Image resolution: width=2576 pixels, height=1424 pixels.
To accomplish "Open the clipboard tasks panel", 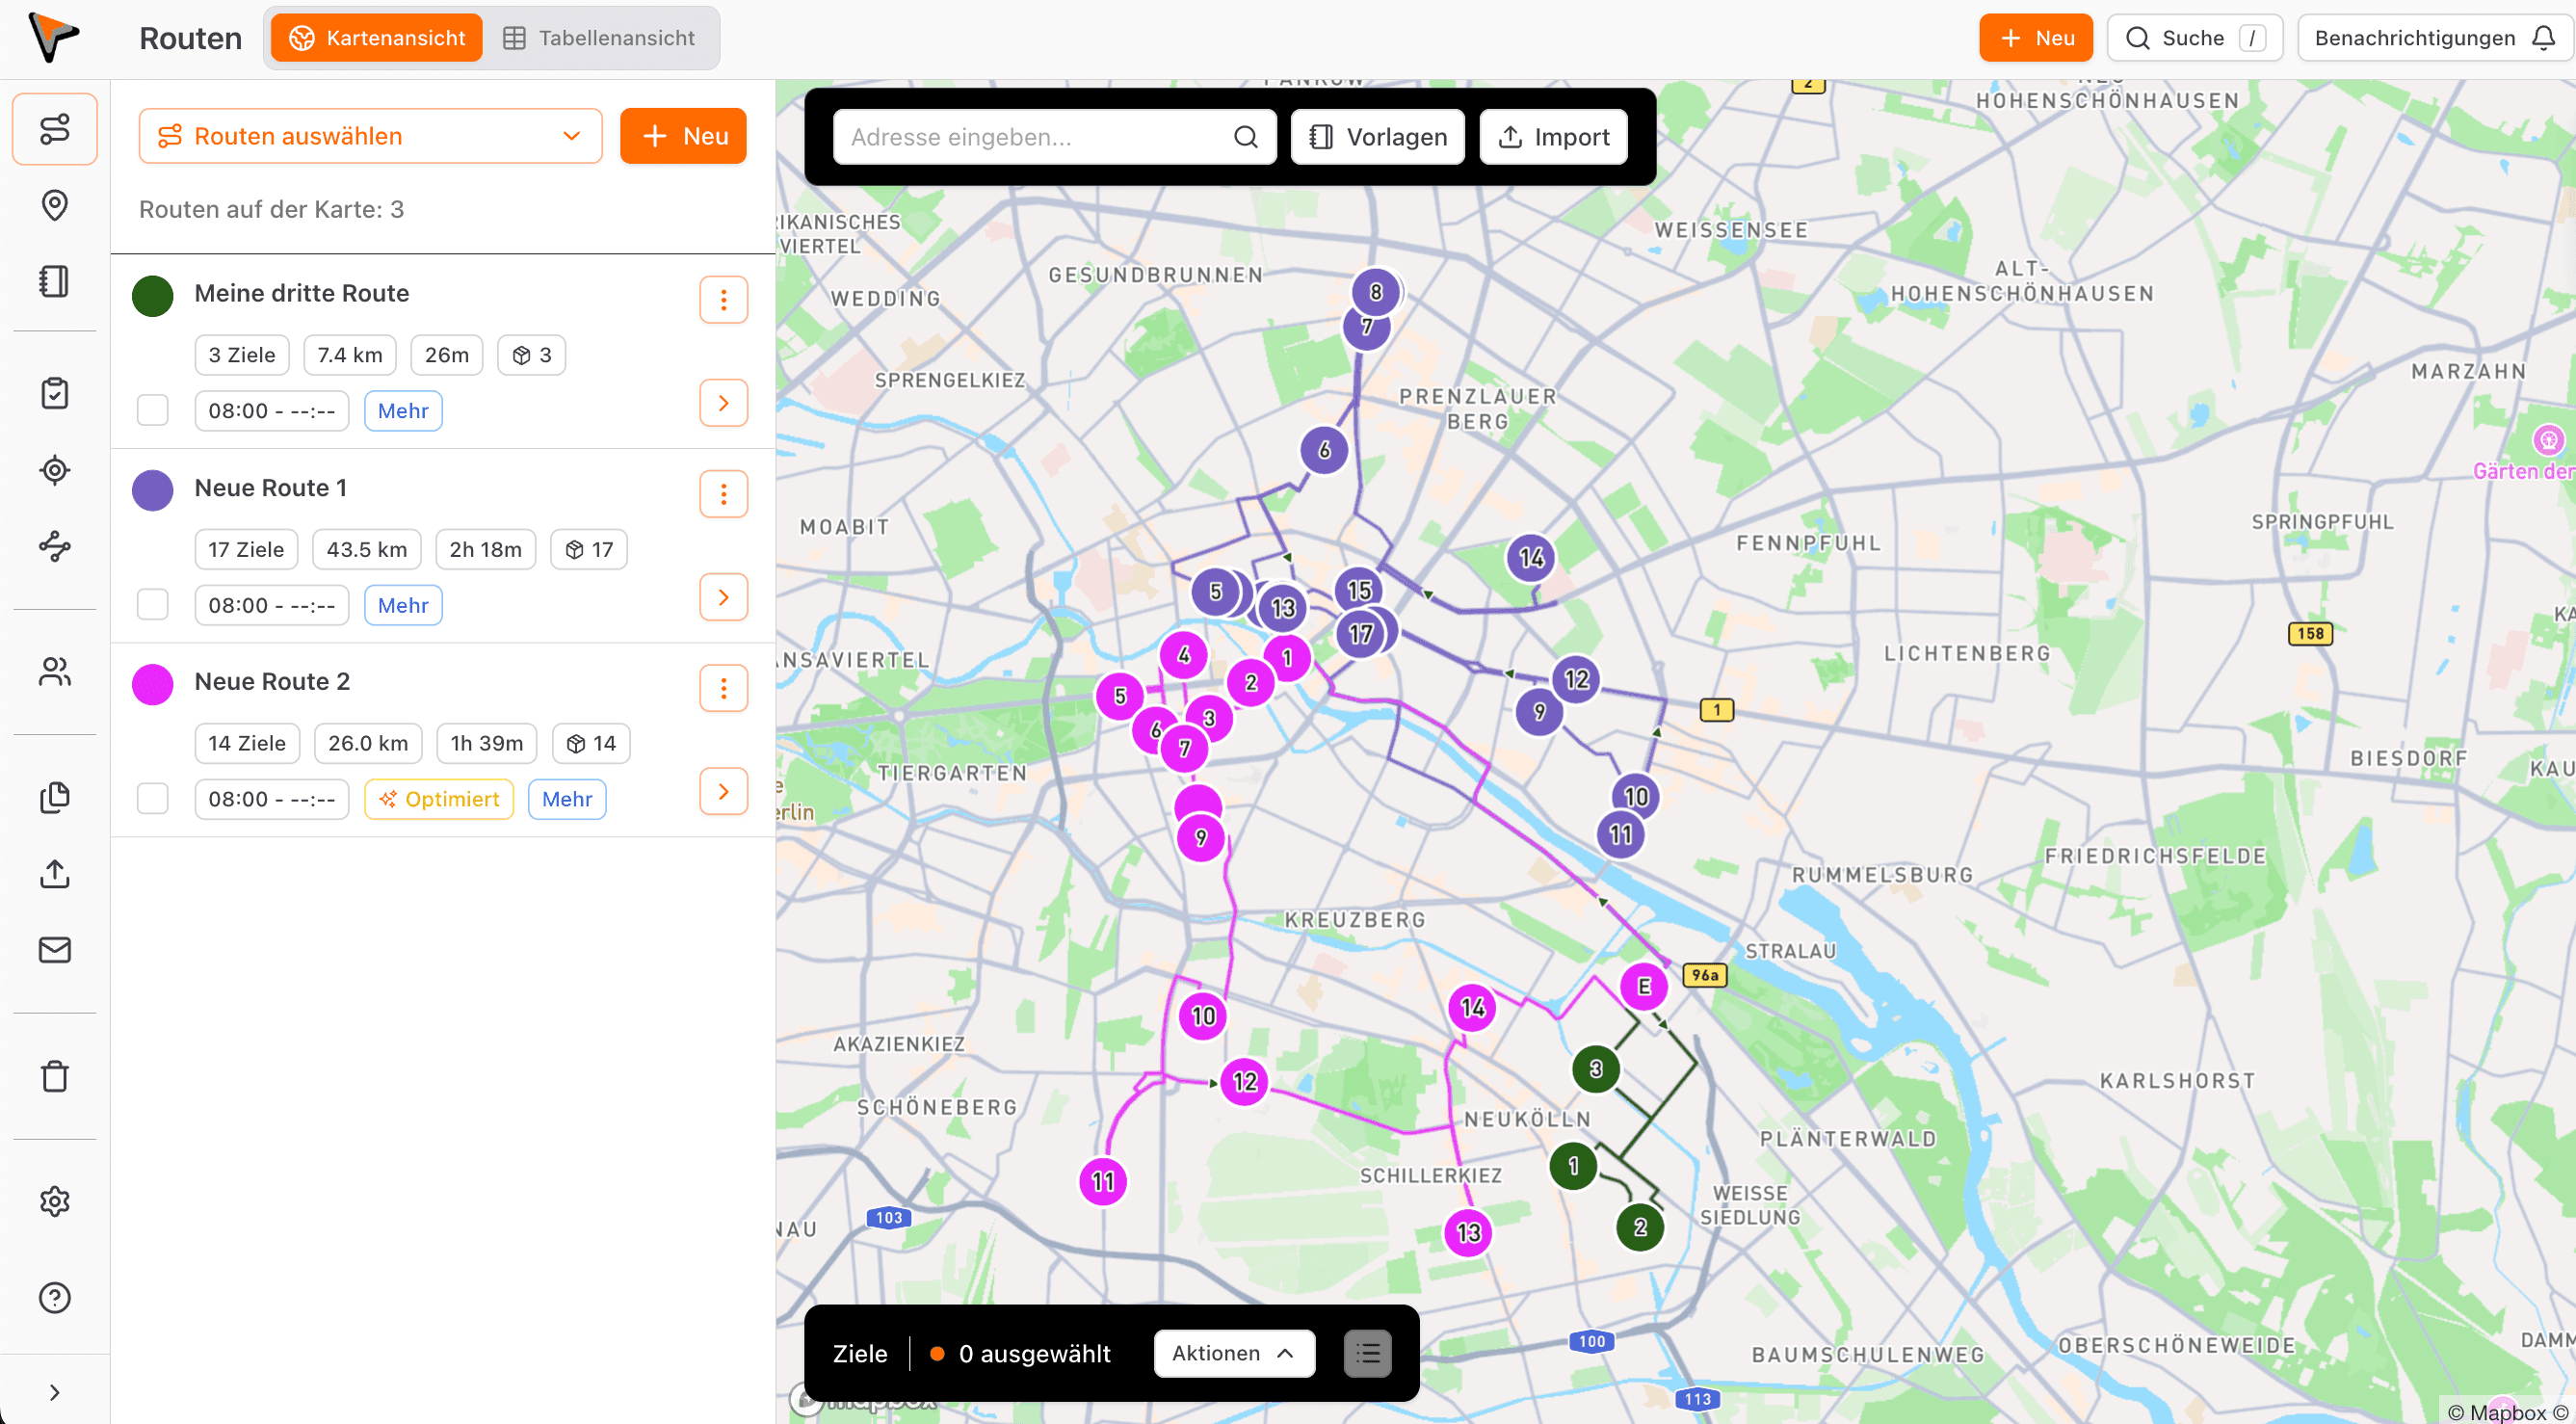I will pyautogui.click(x=54, y=393).
